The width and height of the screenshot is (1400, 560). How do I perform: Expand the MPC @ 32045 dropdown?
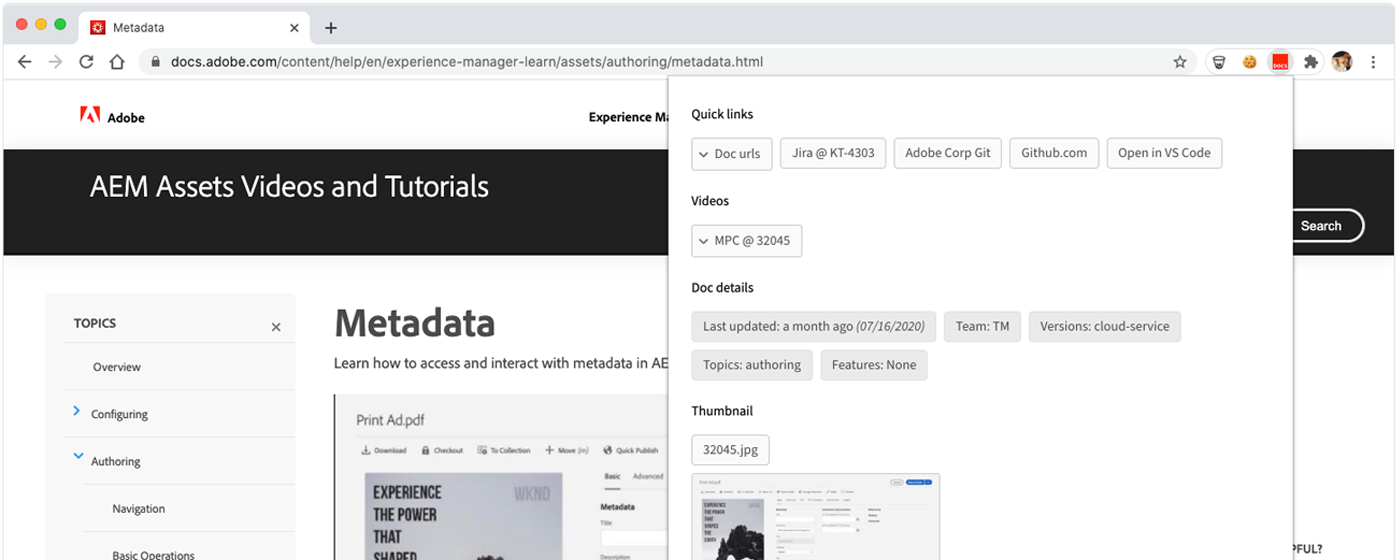coord(746,241)
